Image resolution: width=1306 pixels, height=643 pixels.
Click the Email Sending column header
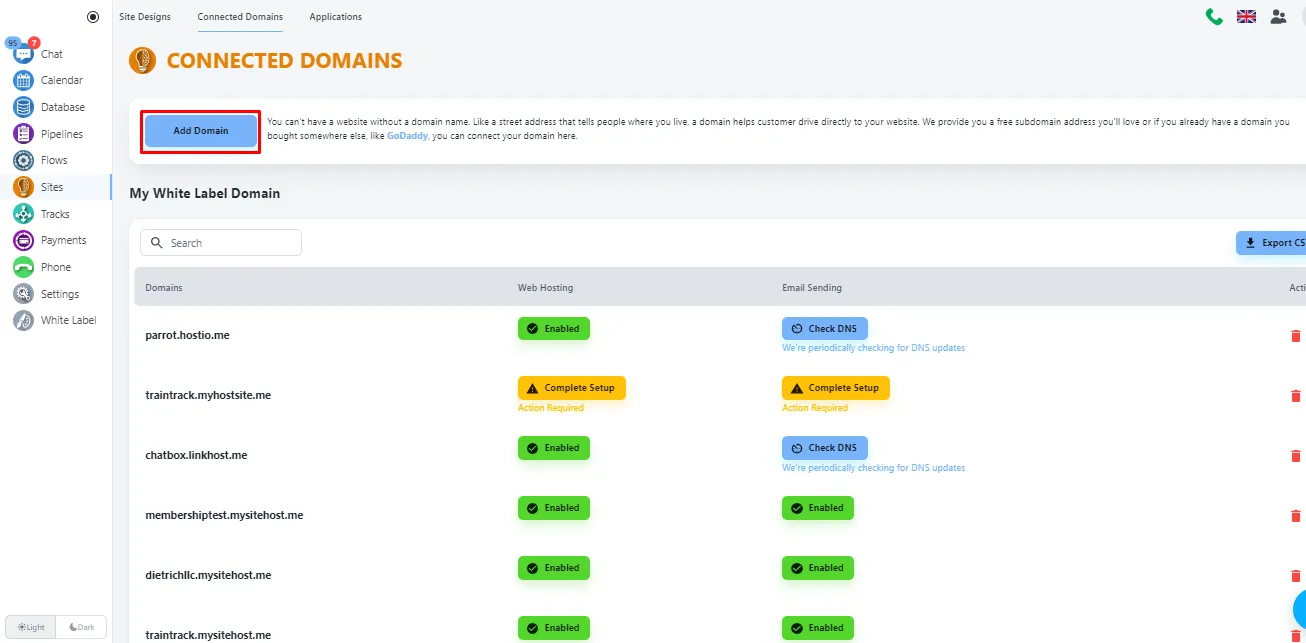[812, 288]
